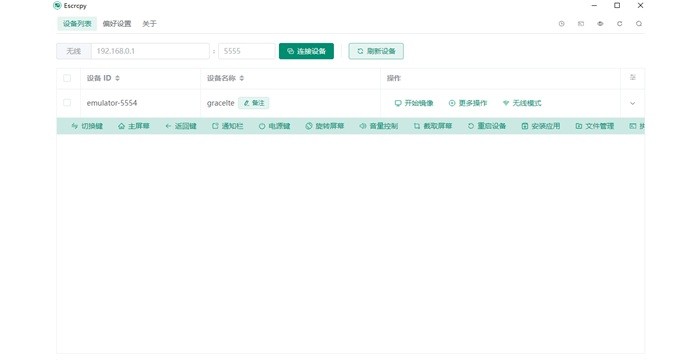
Task: Click the gracelte device name text
Action: pyautogui.click(x=221, y=103)
